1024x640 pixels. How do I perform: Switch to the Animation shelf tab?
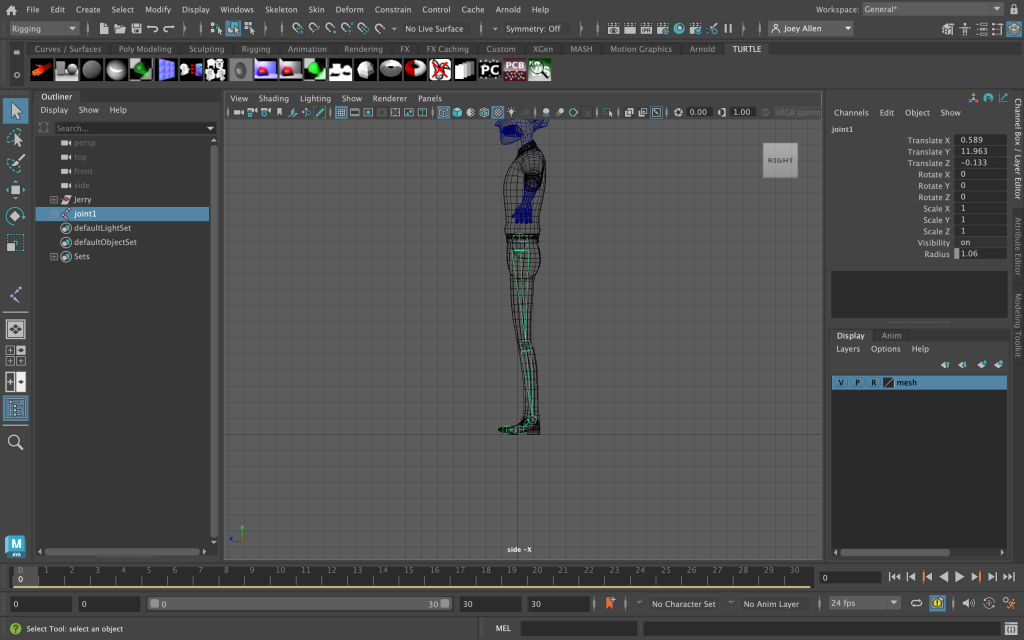(x=307, y=49)
